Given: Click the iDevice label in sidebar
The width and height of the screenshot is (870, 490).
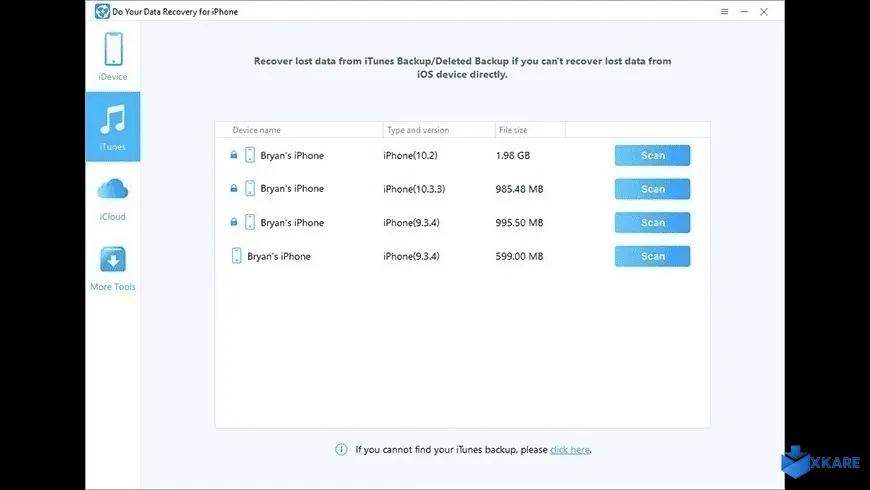Looking at the screenshot, I should [113, 77].
